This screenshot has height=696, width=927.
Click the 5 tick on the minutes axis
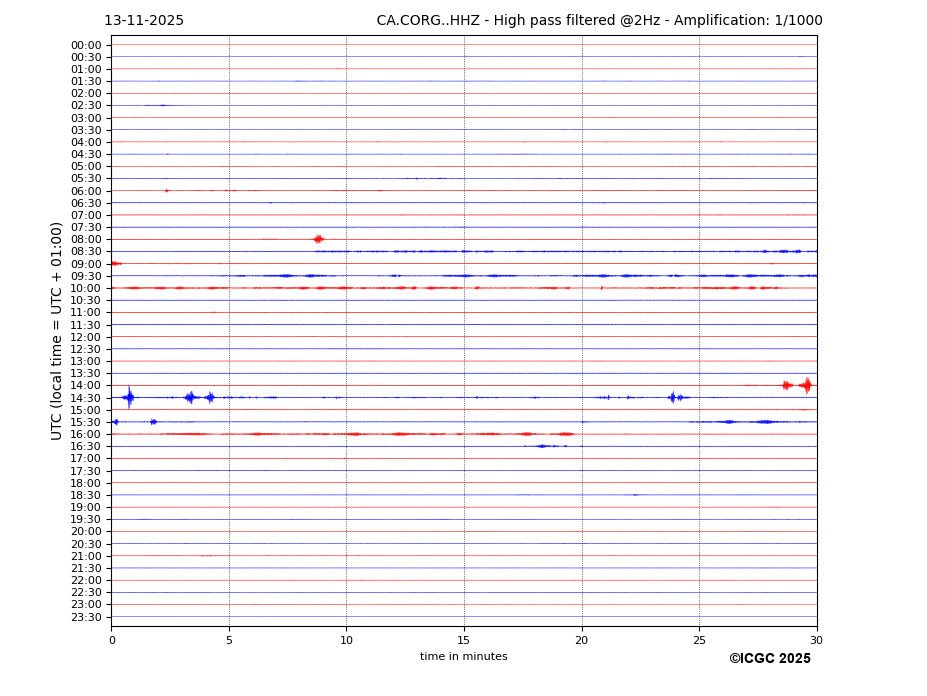tap(229, 640)
